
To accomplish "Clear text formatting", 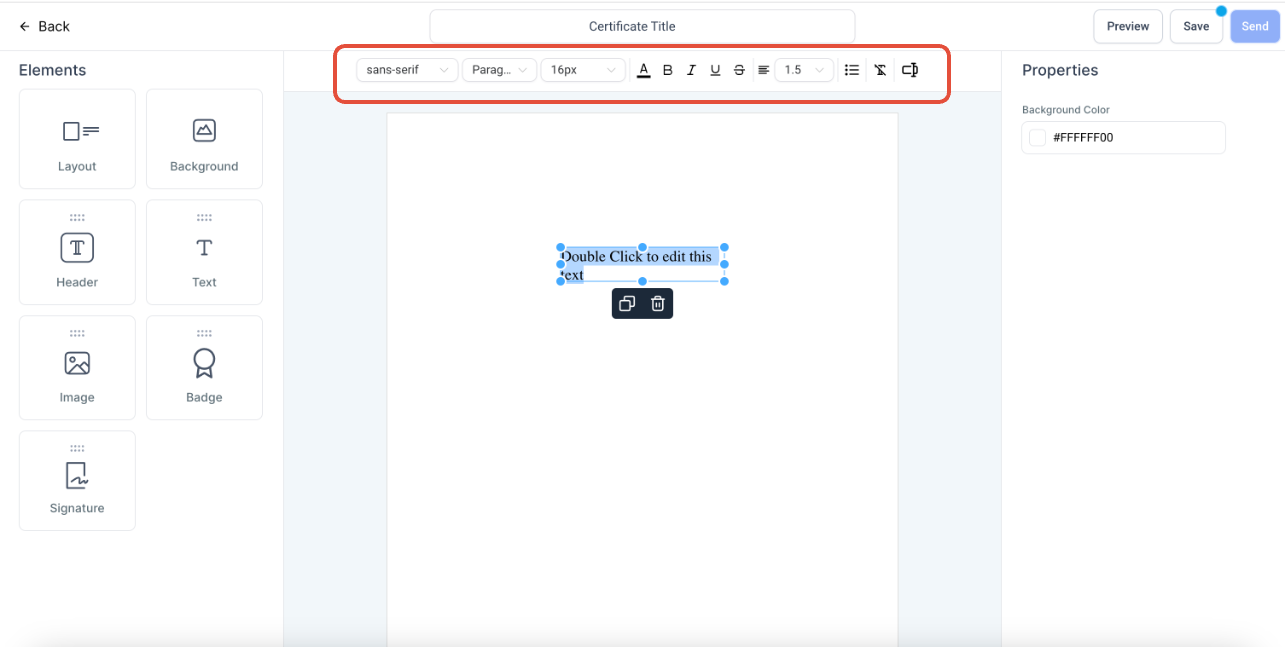I will (880, 70).
